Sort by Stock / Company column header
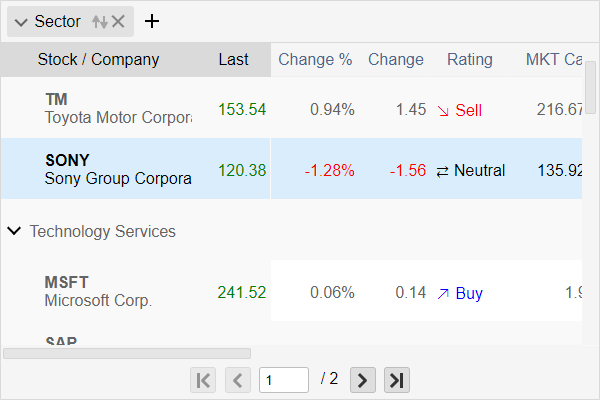 click(x=98, y=59)
